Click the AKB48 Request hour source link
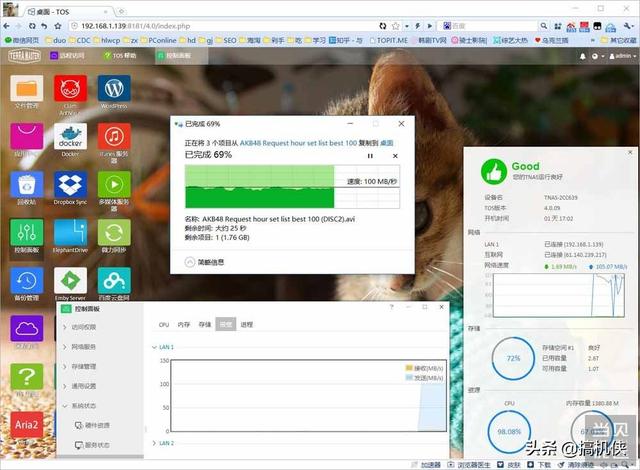 [x=298, y=143]
